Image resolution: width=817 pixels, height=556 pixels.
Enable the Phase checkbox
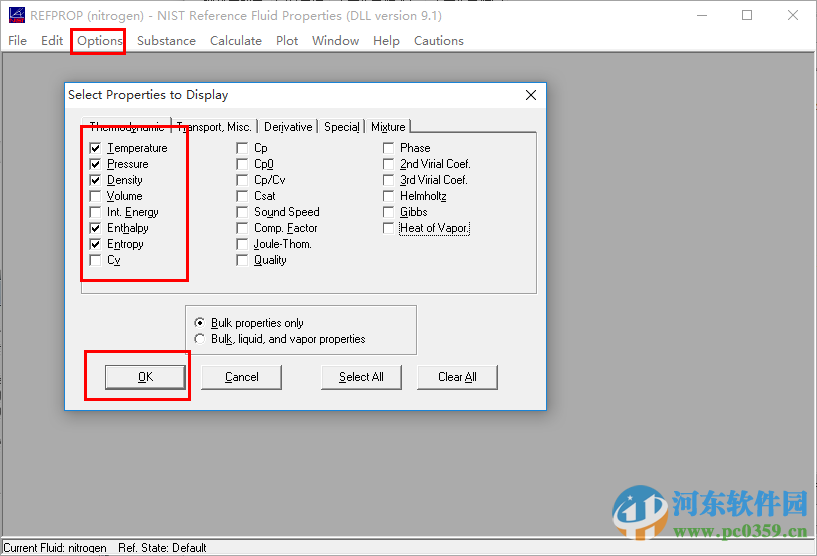pyautogui.click(x=388, y=148)
